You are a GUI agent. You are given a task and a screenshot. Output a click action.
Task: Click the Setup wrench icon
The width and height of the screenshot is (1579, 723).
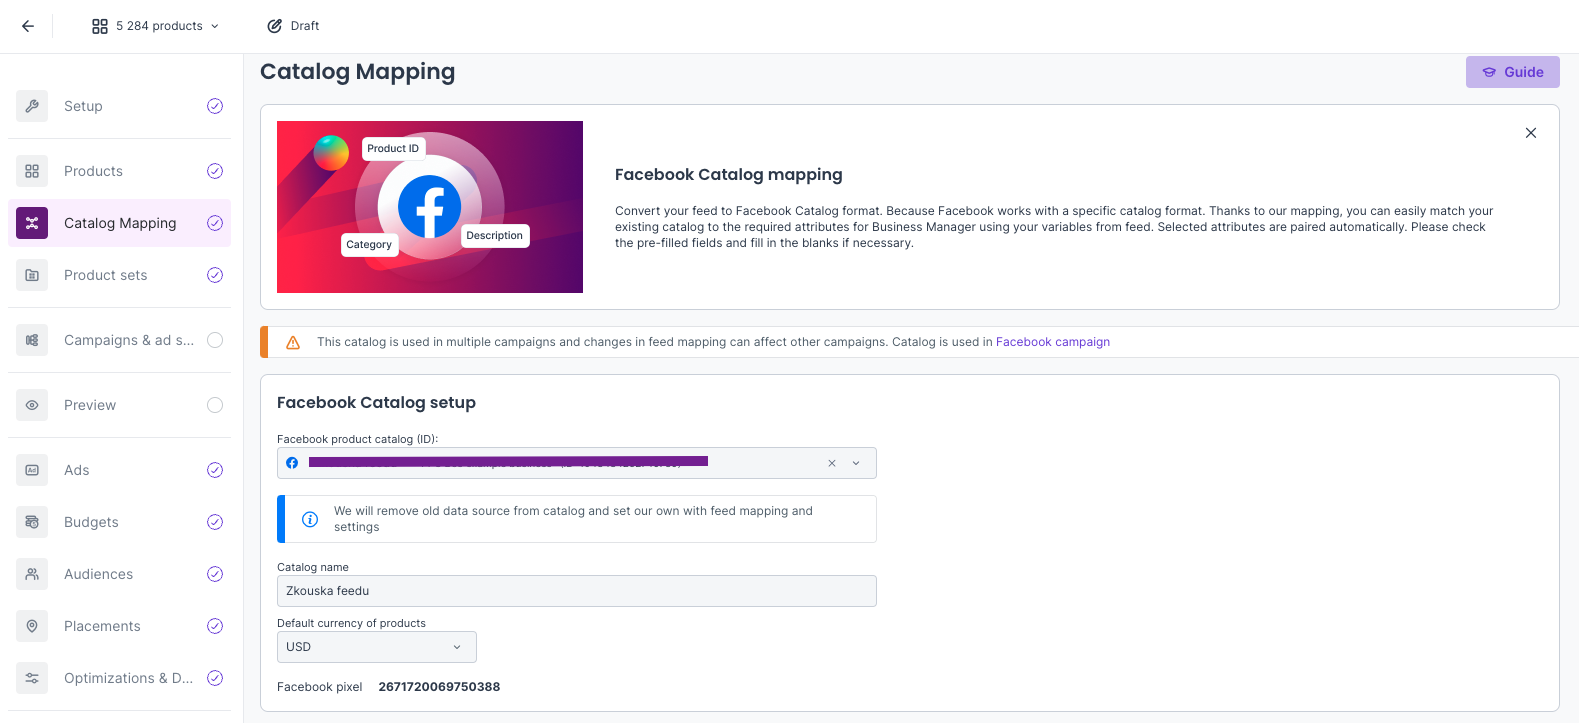coord(32,106)
